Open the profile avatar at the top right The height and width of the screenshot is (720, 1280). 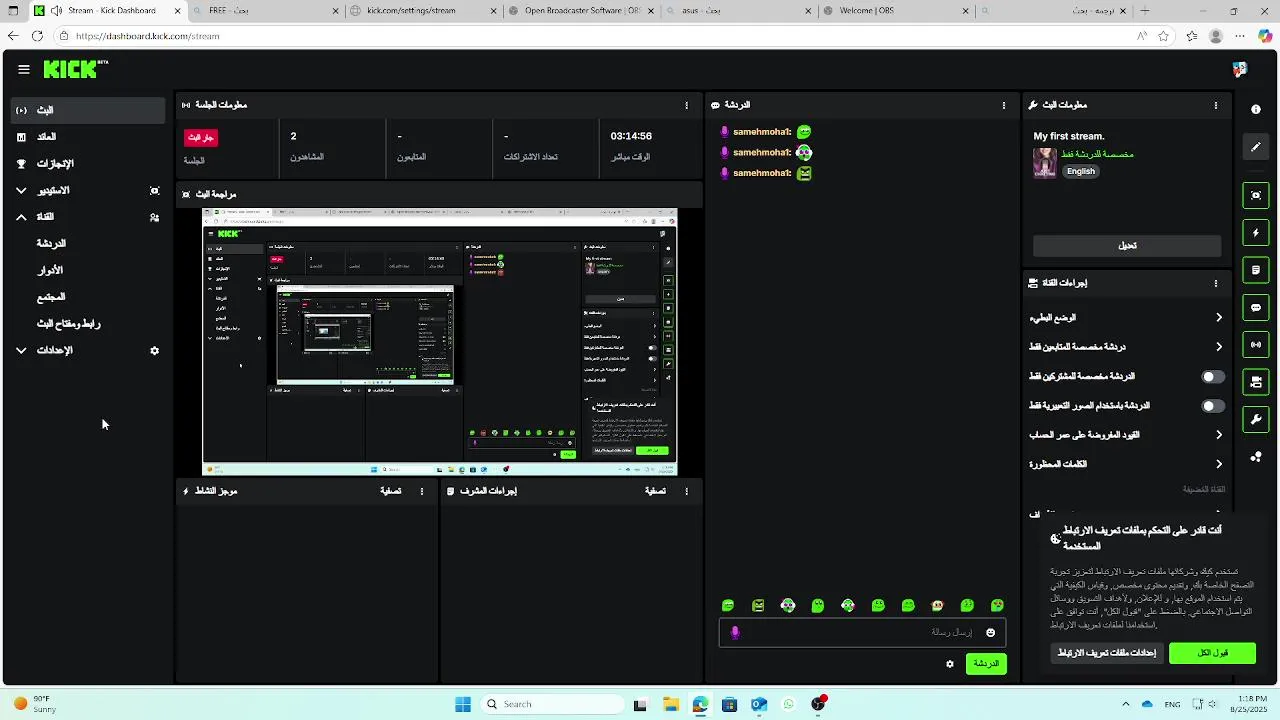pos(1240,69)
